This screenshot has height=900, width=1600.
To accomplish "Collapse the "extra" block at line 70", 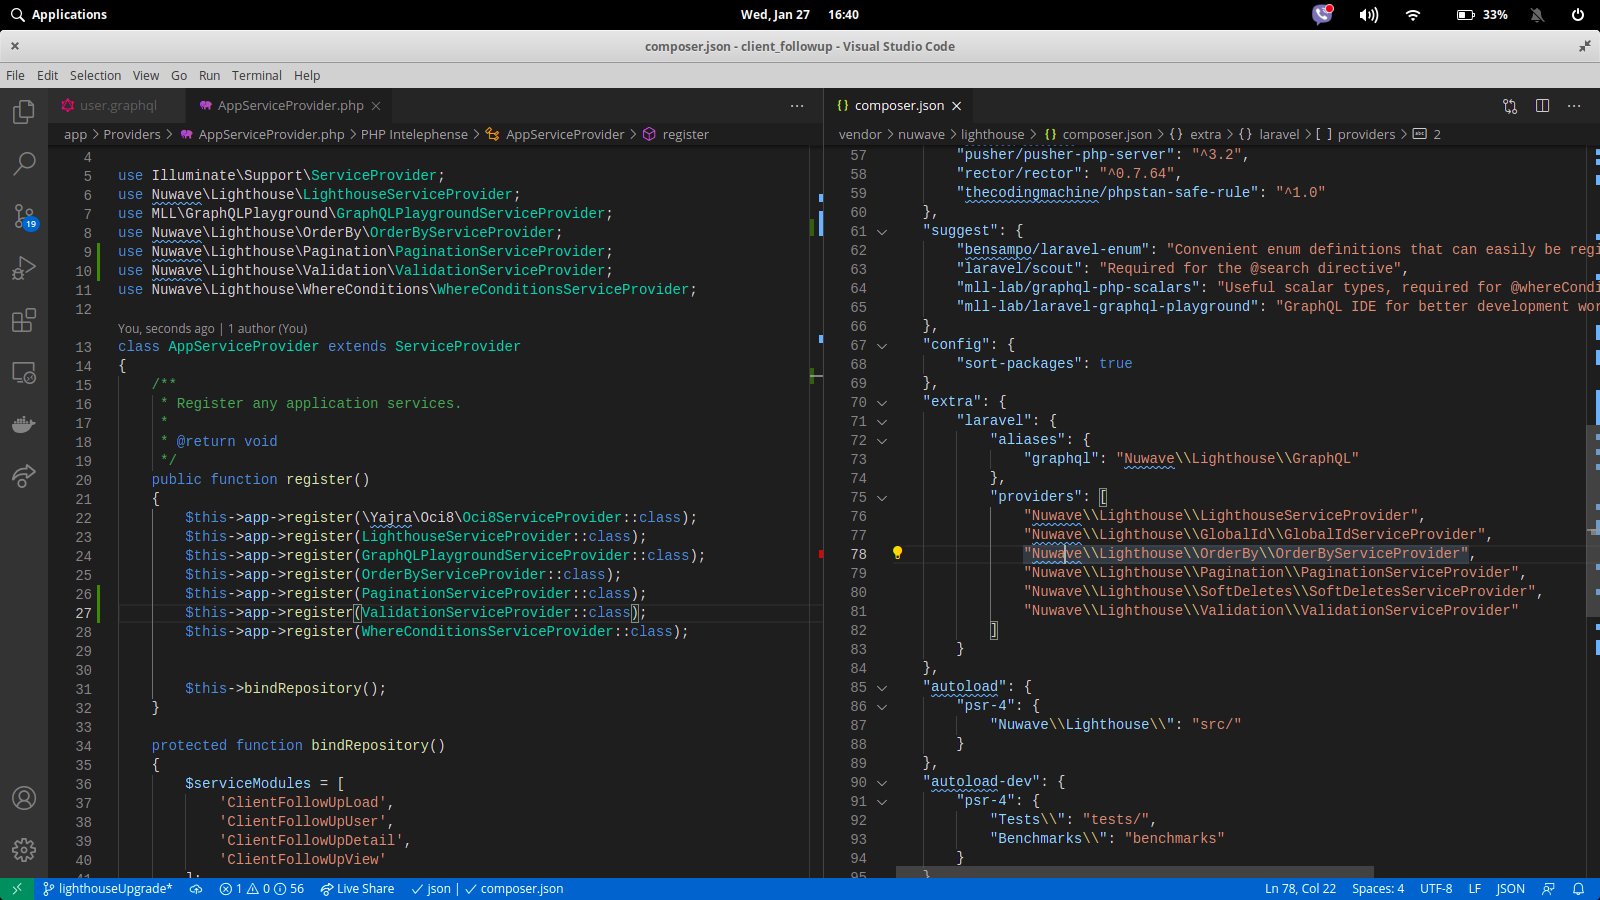I will tap(882, 402).
